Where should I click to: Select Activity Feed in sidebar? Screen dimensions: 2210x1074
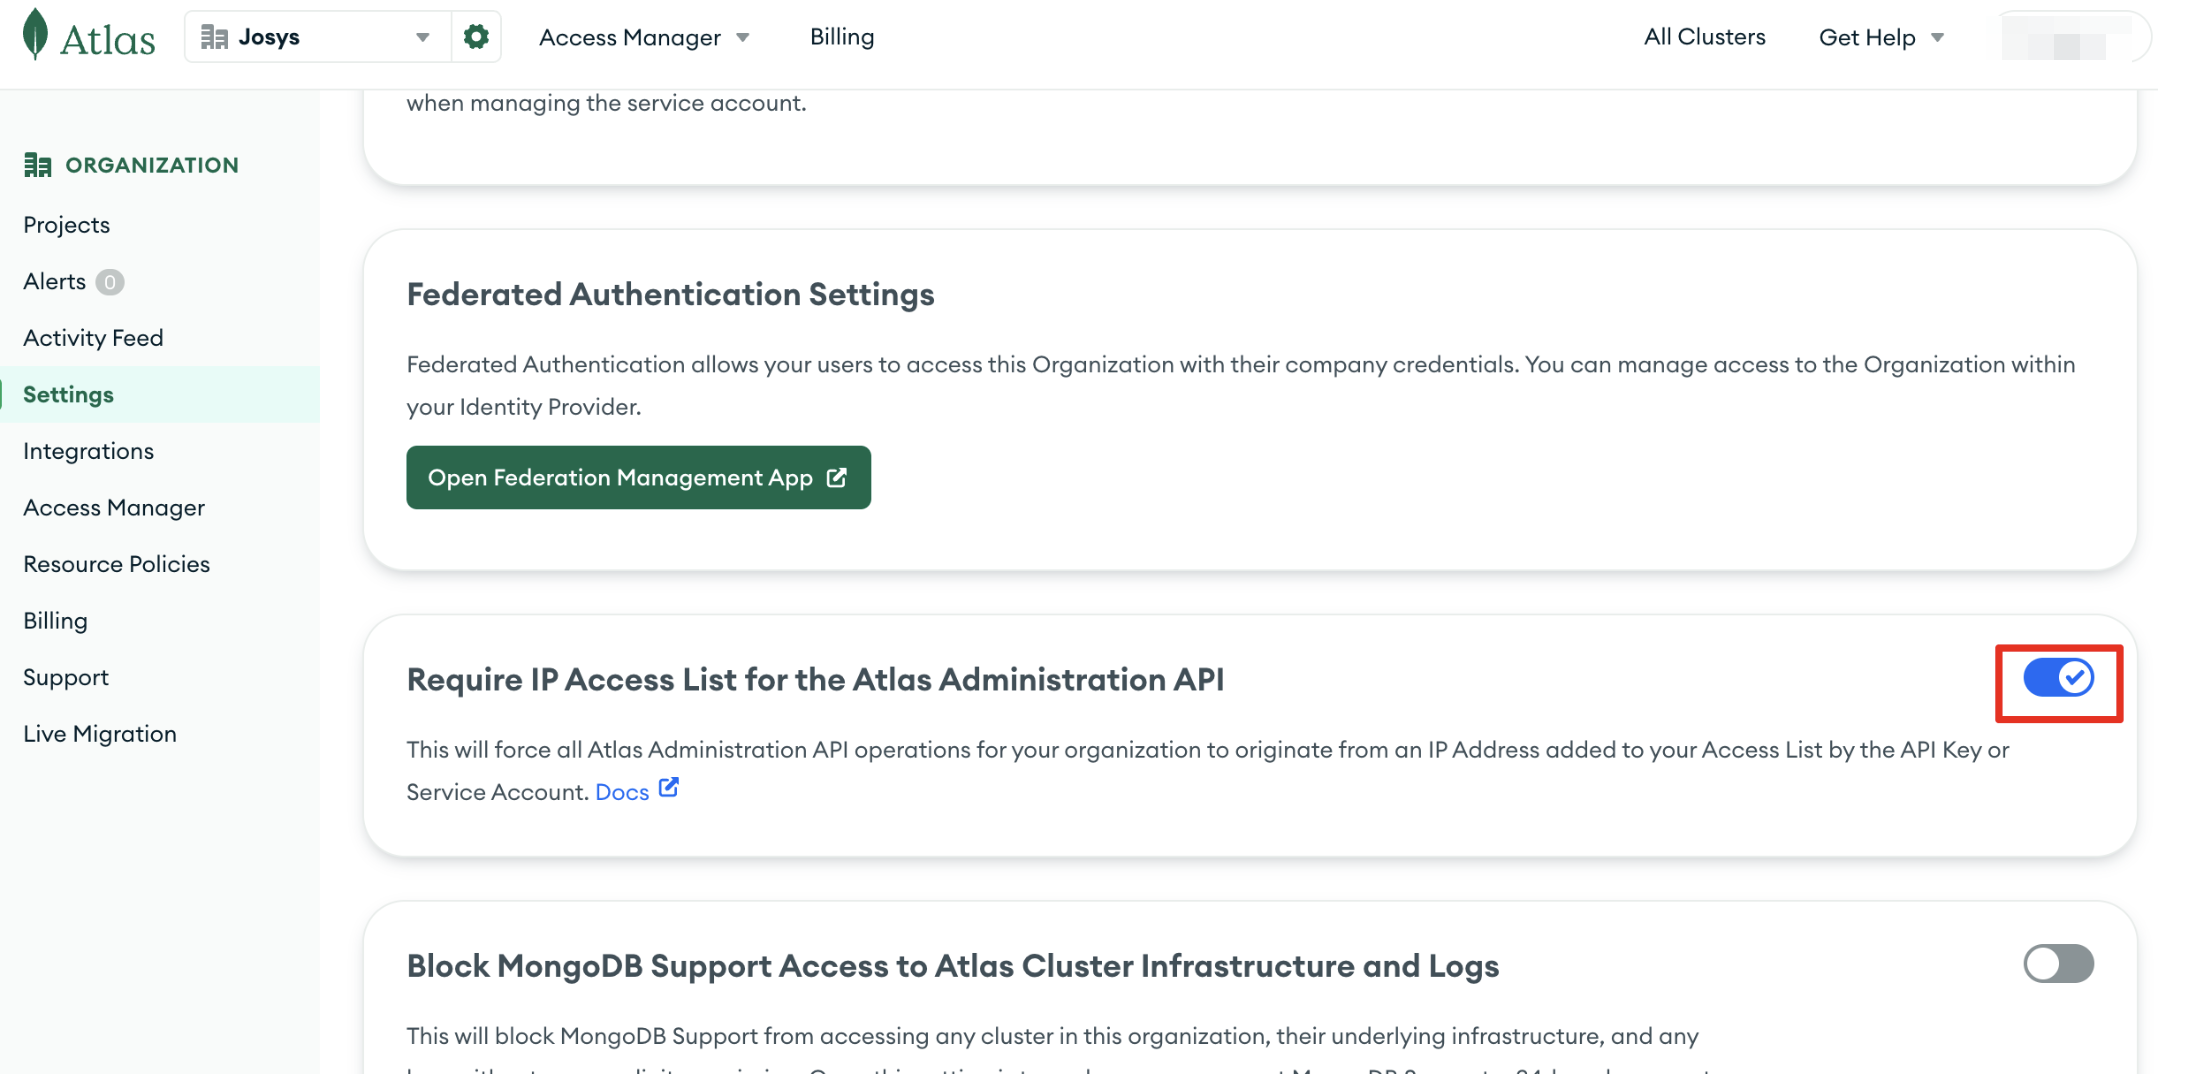tap(93, 338)
